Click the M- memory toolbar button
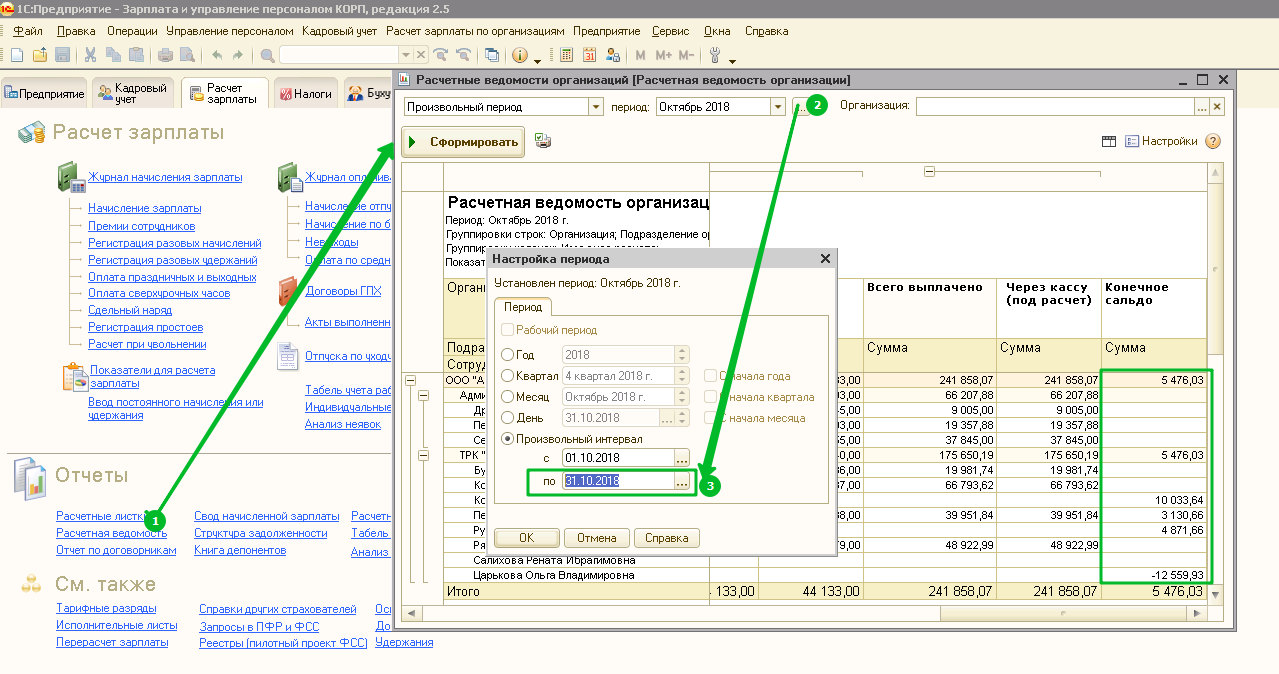1279x674 pixels. (686, 54)
